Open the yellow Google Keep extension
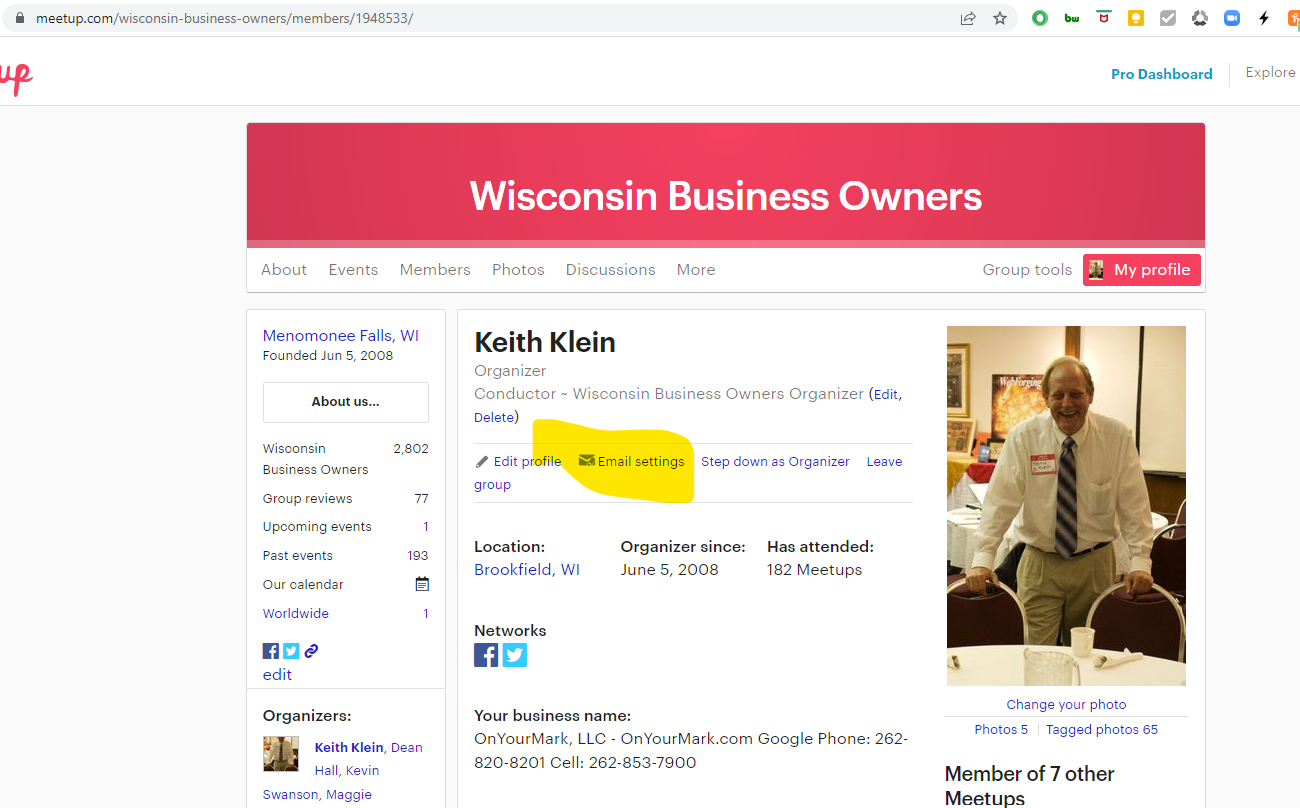The height and width of the screenshot is (808, 1300). point(1136,18)
